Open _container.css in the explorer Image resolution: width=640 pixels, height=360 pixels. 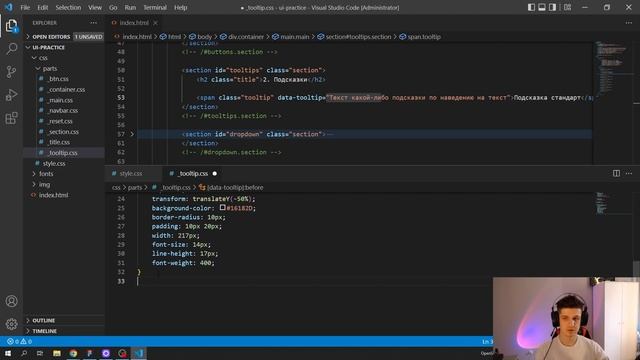[x=67, y=89]
